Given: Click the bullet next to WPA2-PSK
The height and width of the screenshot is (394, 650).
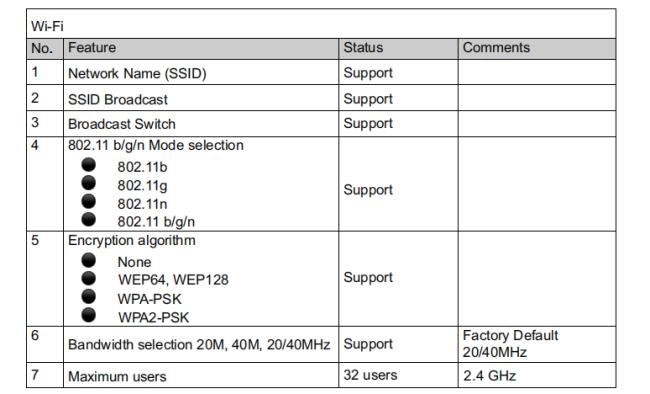Looking at the screenshot, I should click(x=88, y=315).
